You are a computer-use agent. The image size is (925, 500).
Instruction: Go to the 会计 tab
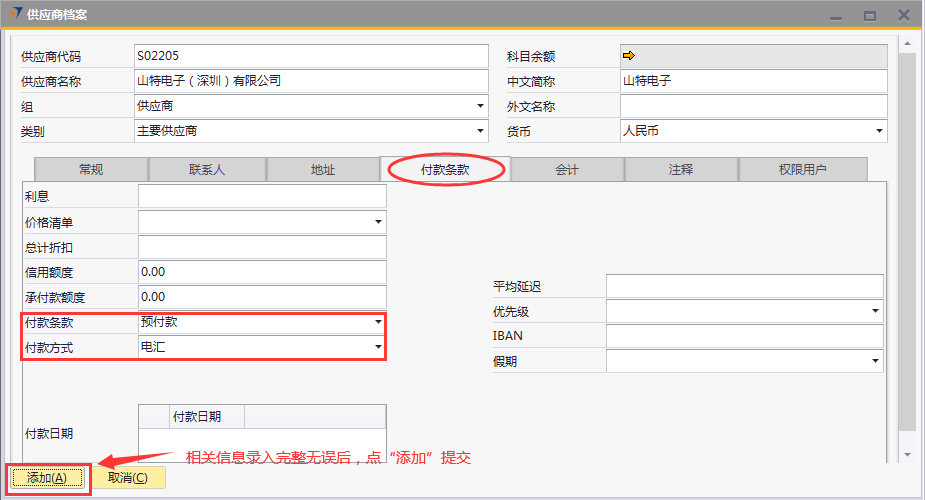(567, 170)
